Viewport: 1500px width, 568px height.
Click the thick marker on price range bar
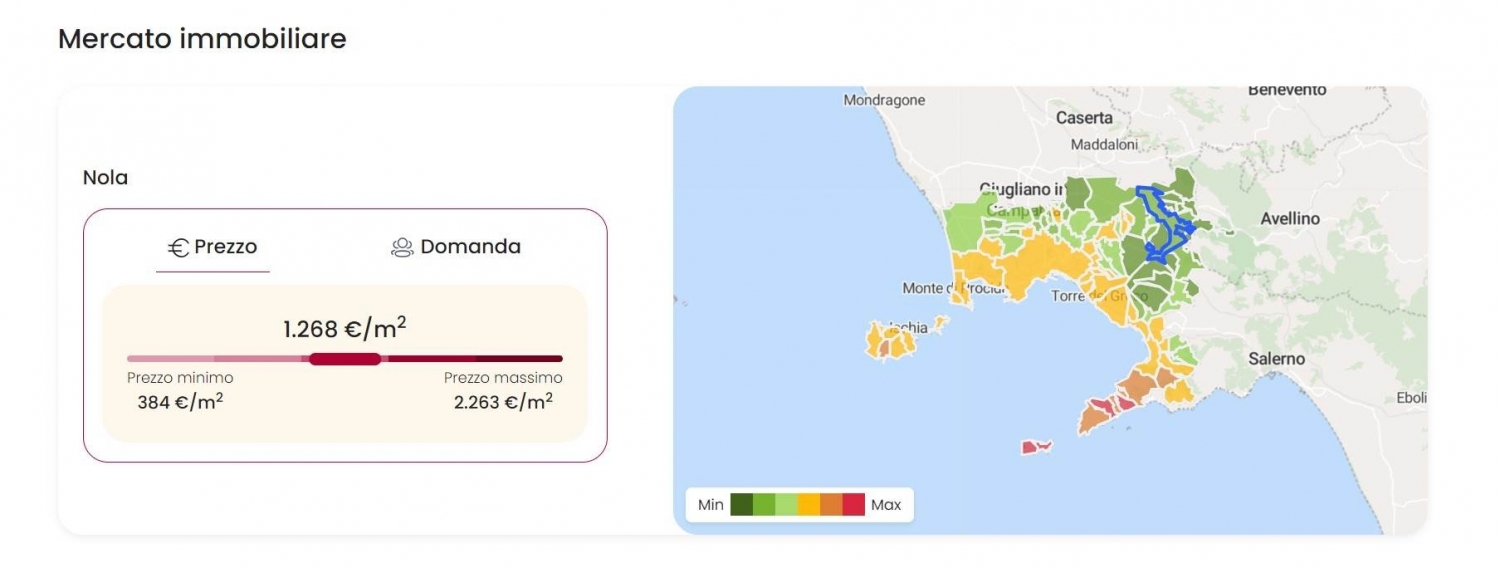[x=345, y=359]
